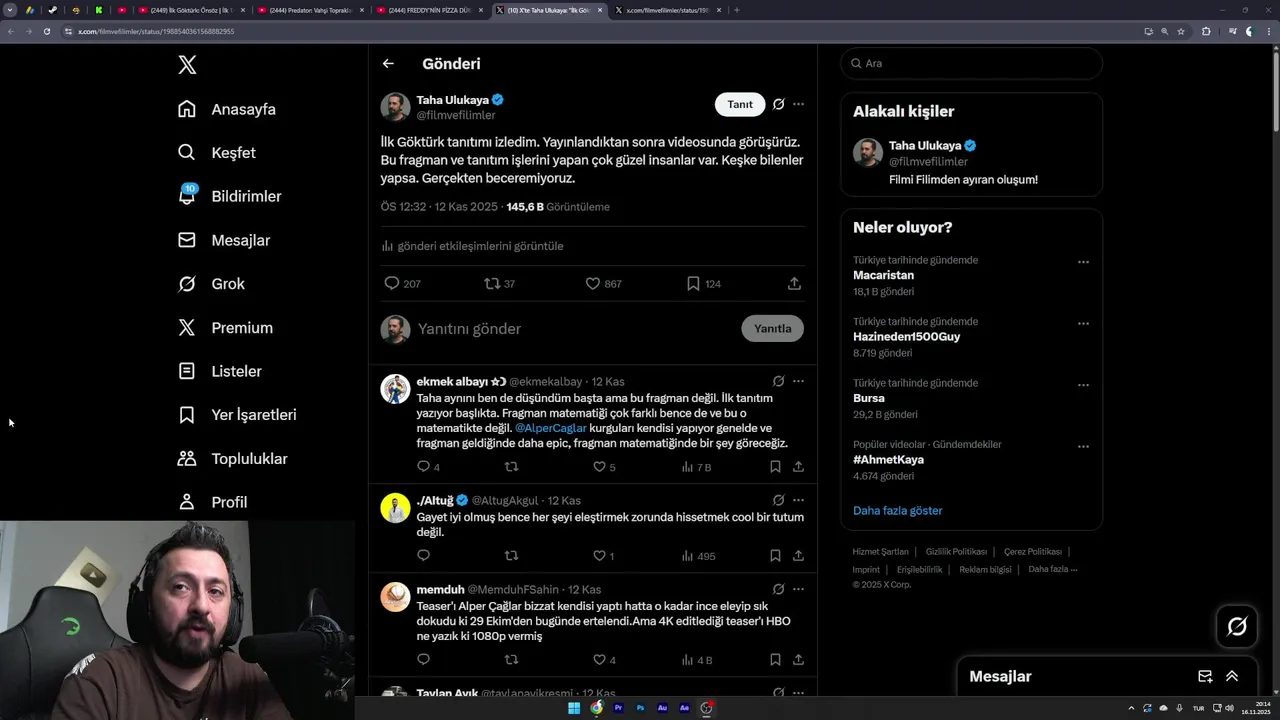Reply to ekmek albayı's comment
The image size is (1280, 720).
point(423,467)
